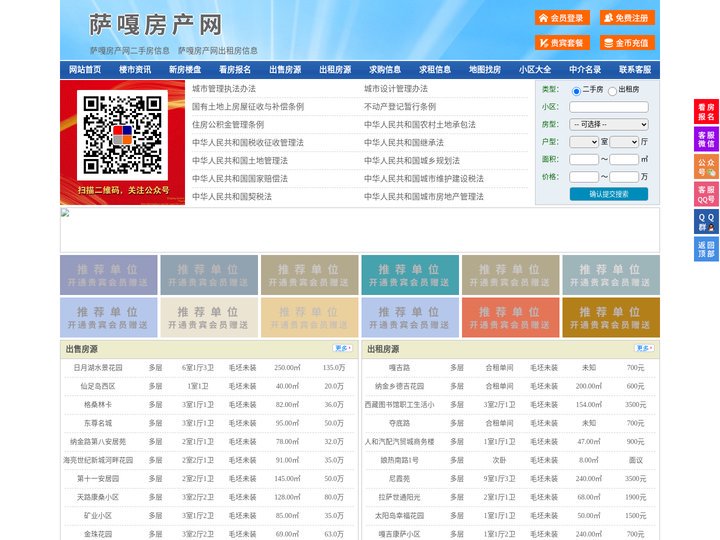This screenshot has height=540, width=720.
Task: Click the coral-orange 推荐单位 banner tile
Action: tap(511, 317)
